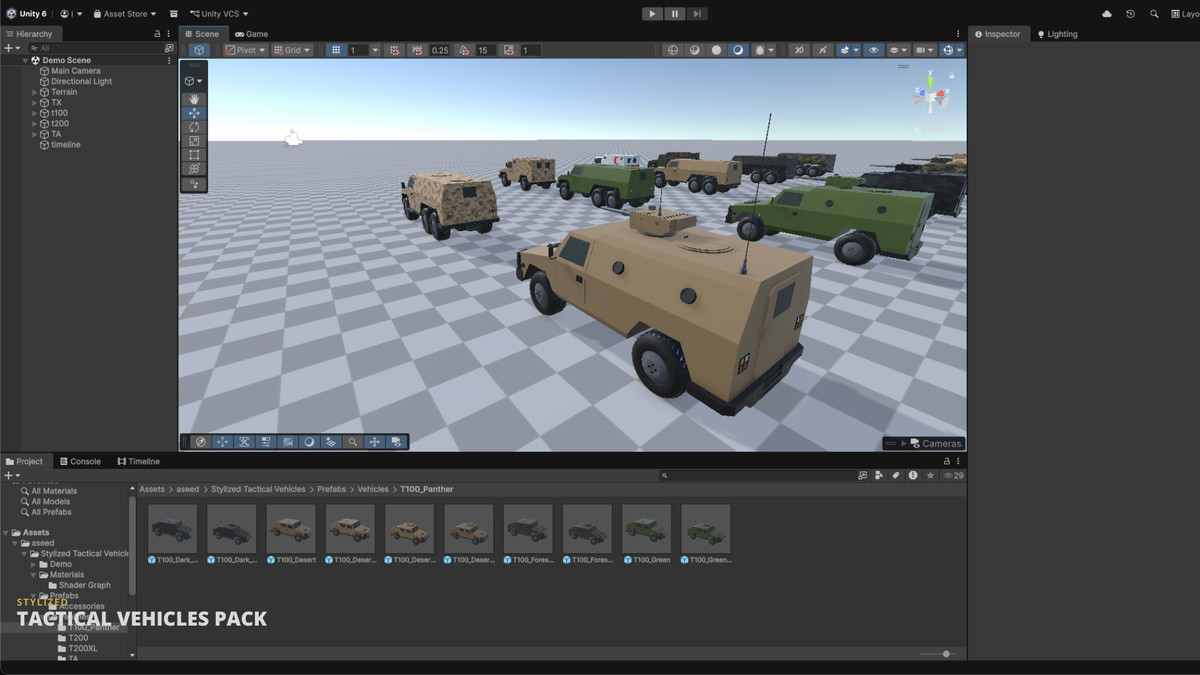The height and width of the screenshot is (675, 1200).
Task: Open Scene view more options menu
Action: (958, 34)
